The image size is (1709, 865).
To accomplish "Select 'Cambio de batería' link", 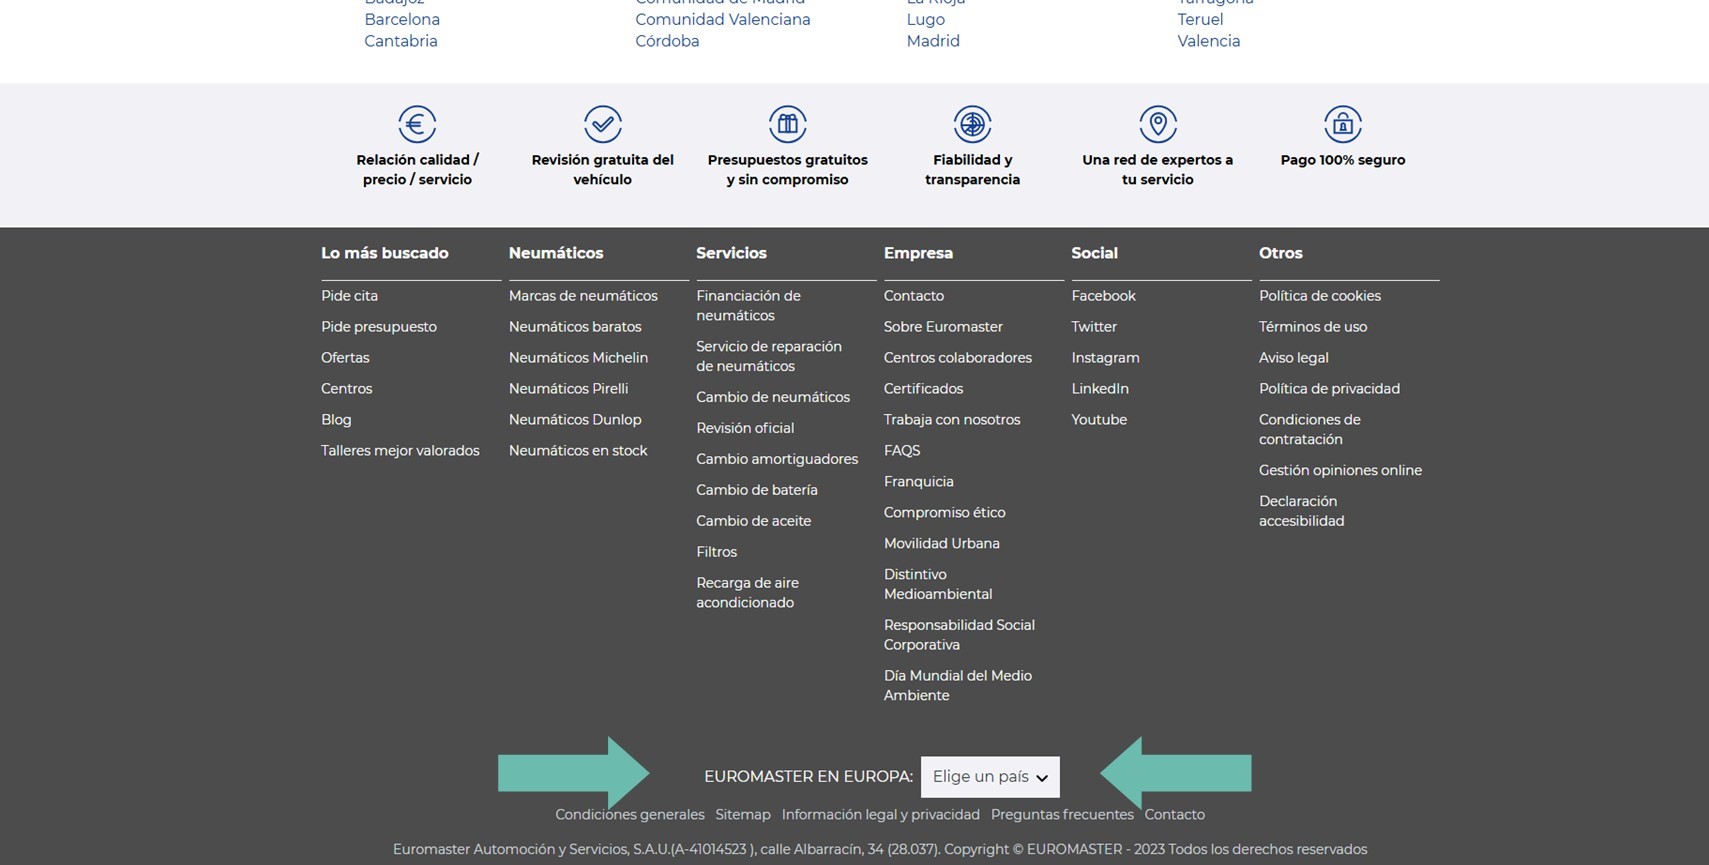I will pos(757,490).
